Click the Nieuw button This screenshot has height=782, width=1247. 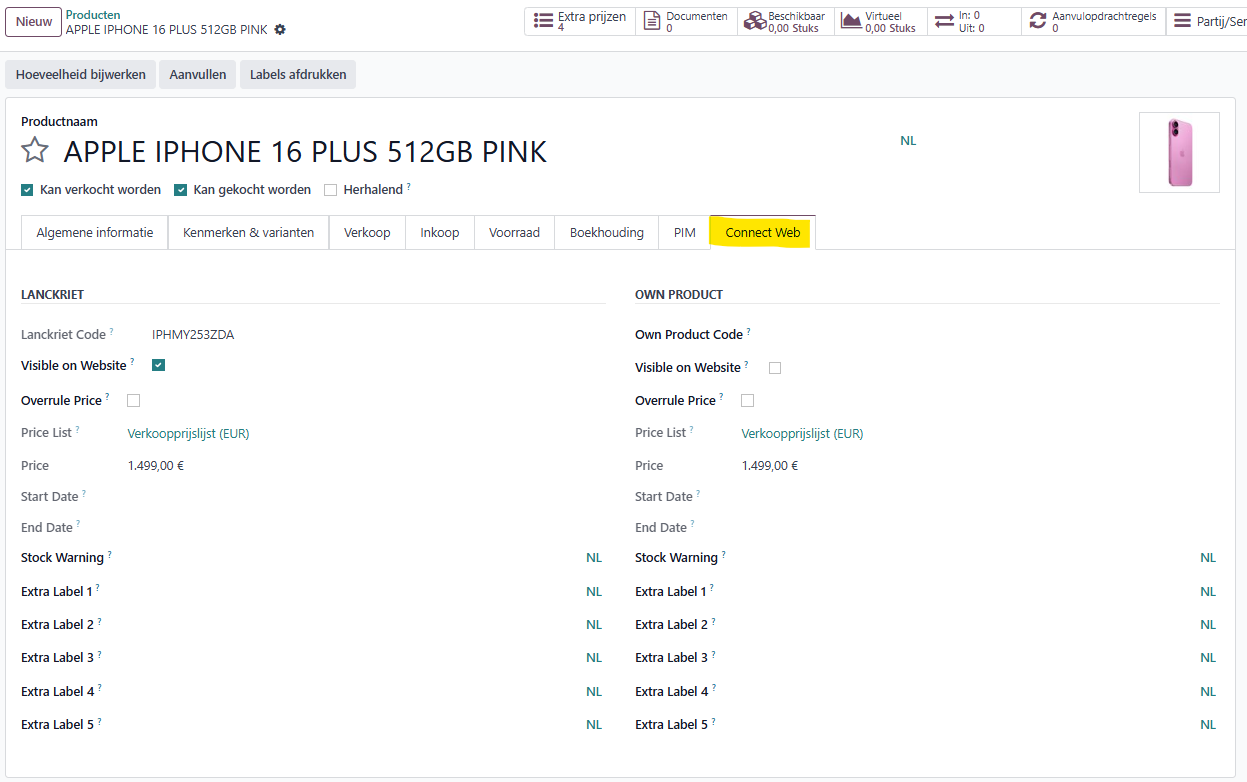point(33,22)
